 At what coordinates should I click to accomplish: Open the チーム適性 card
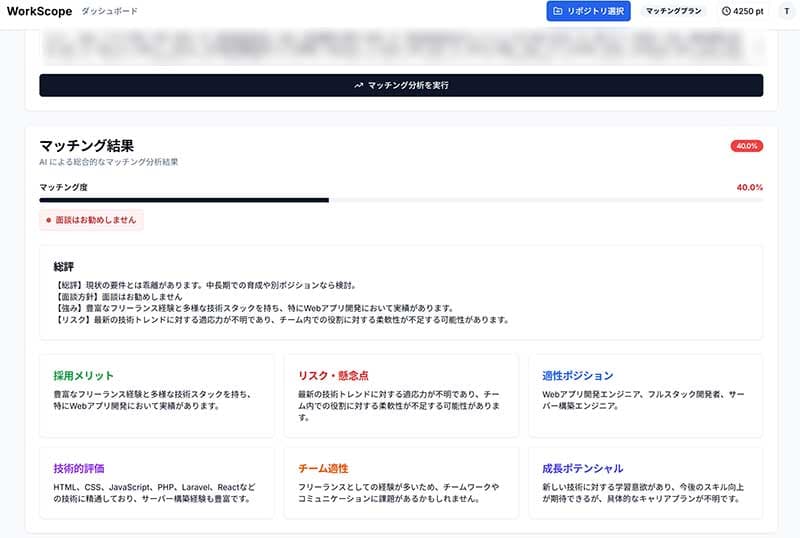(x=400, y=484)
